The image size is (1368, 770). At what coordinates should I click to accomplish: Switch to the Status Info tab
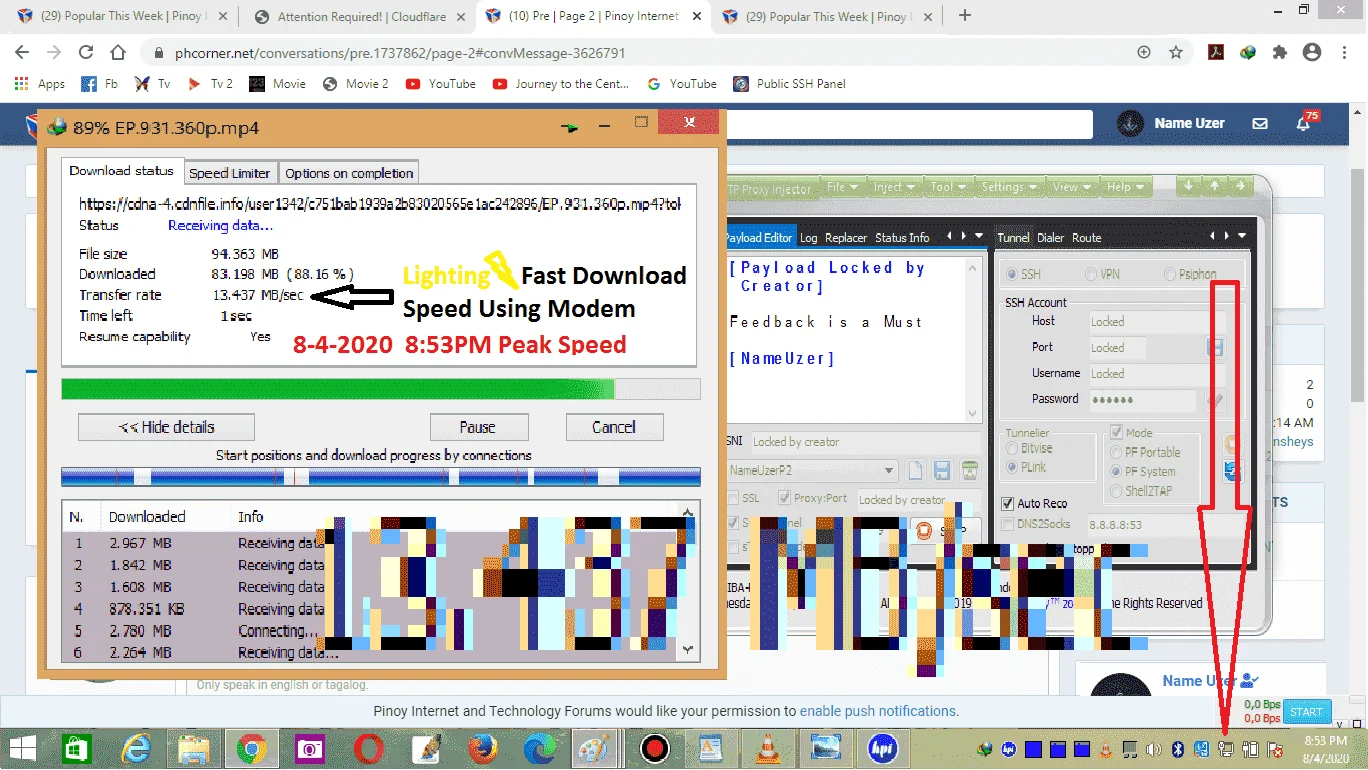902,238
